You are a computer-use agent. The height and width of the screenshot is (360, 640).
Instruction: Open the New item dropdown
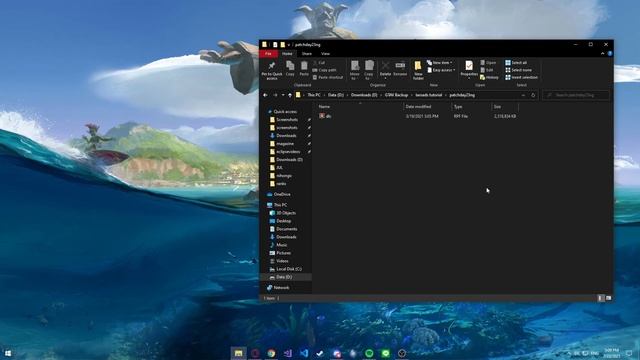(x=440, y=62)
